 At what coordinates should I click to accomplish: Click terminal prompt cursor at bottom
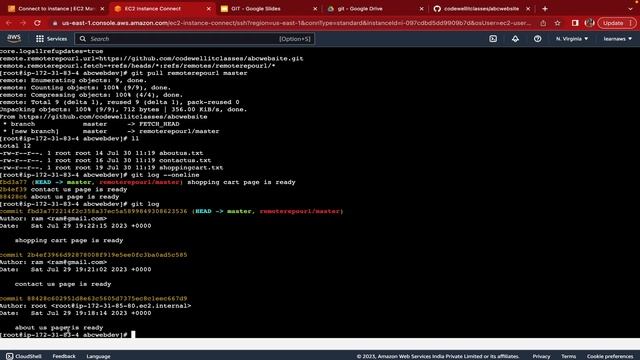click(x=133, y=335)
